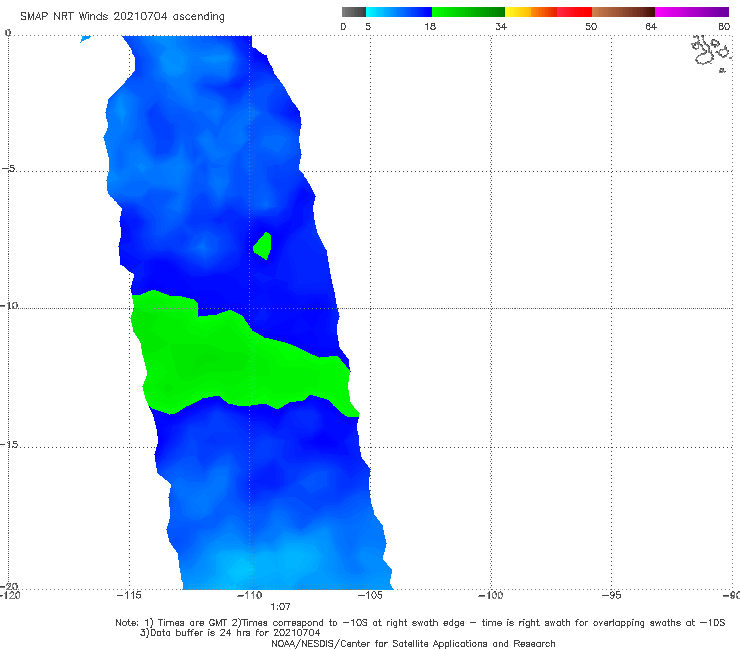Click the color bar label 50
740x650 pixels.
click(x=591, y=27)
